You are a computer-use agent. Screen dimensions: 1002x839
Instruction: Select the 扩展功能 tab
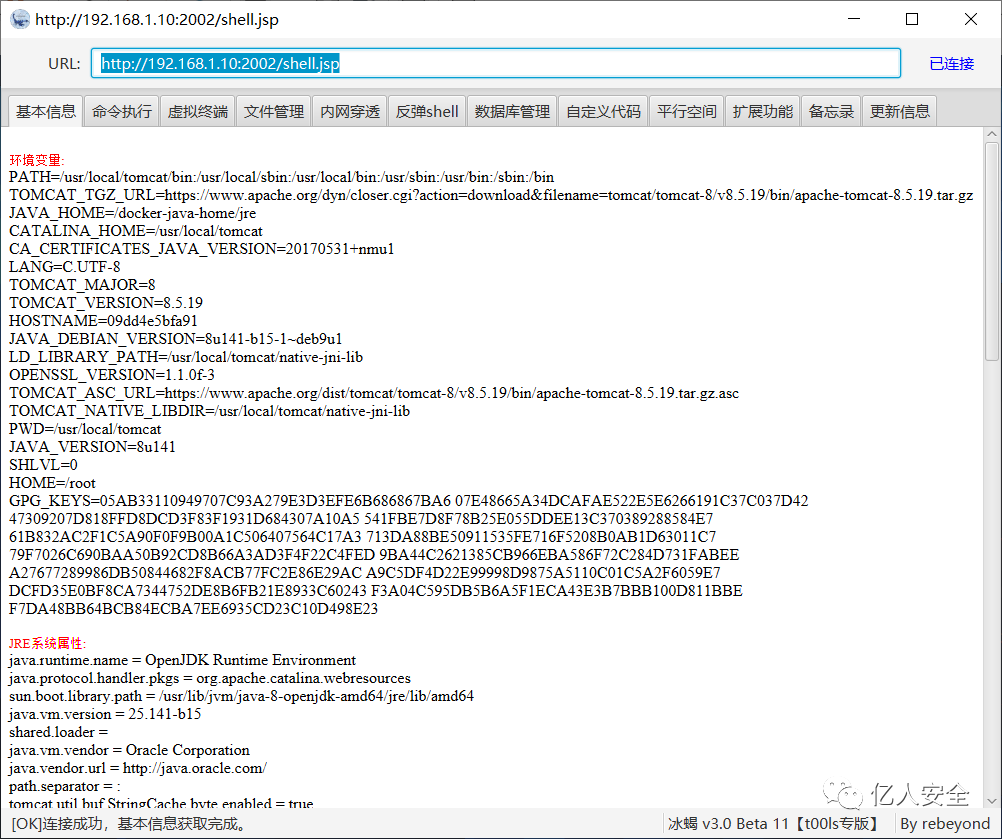pyautogui.click(x=762, y=111)
